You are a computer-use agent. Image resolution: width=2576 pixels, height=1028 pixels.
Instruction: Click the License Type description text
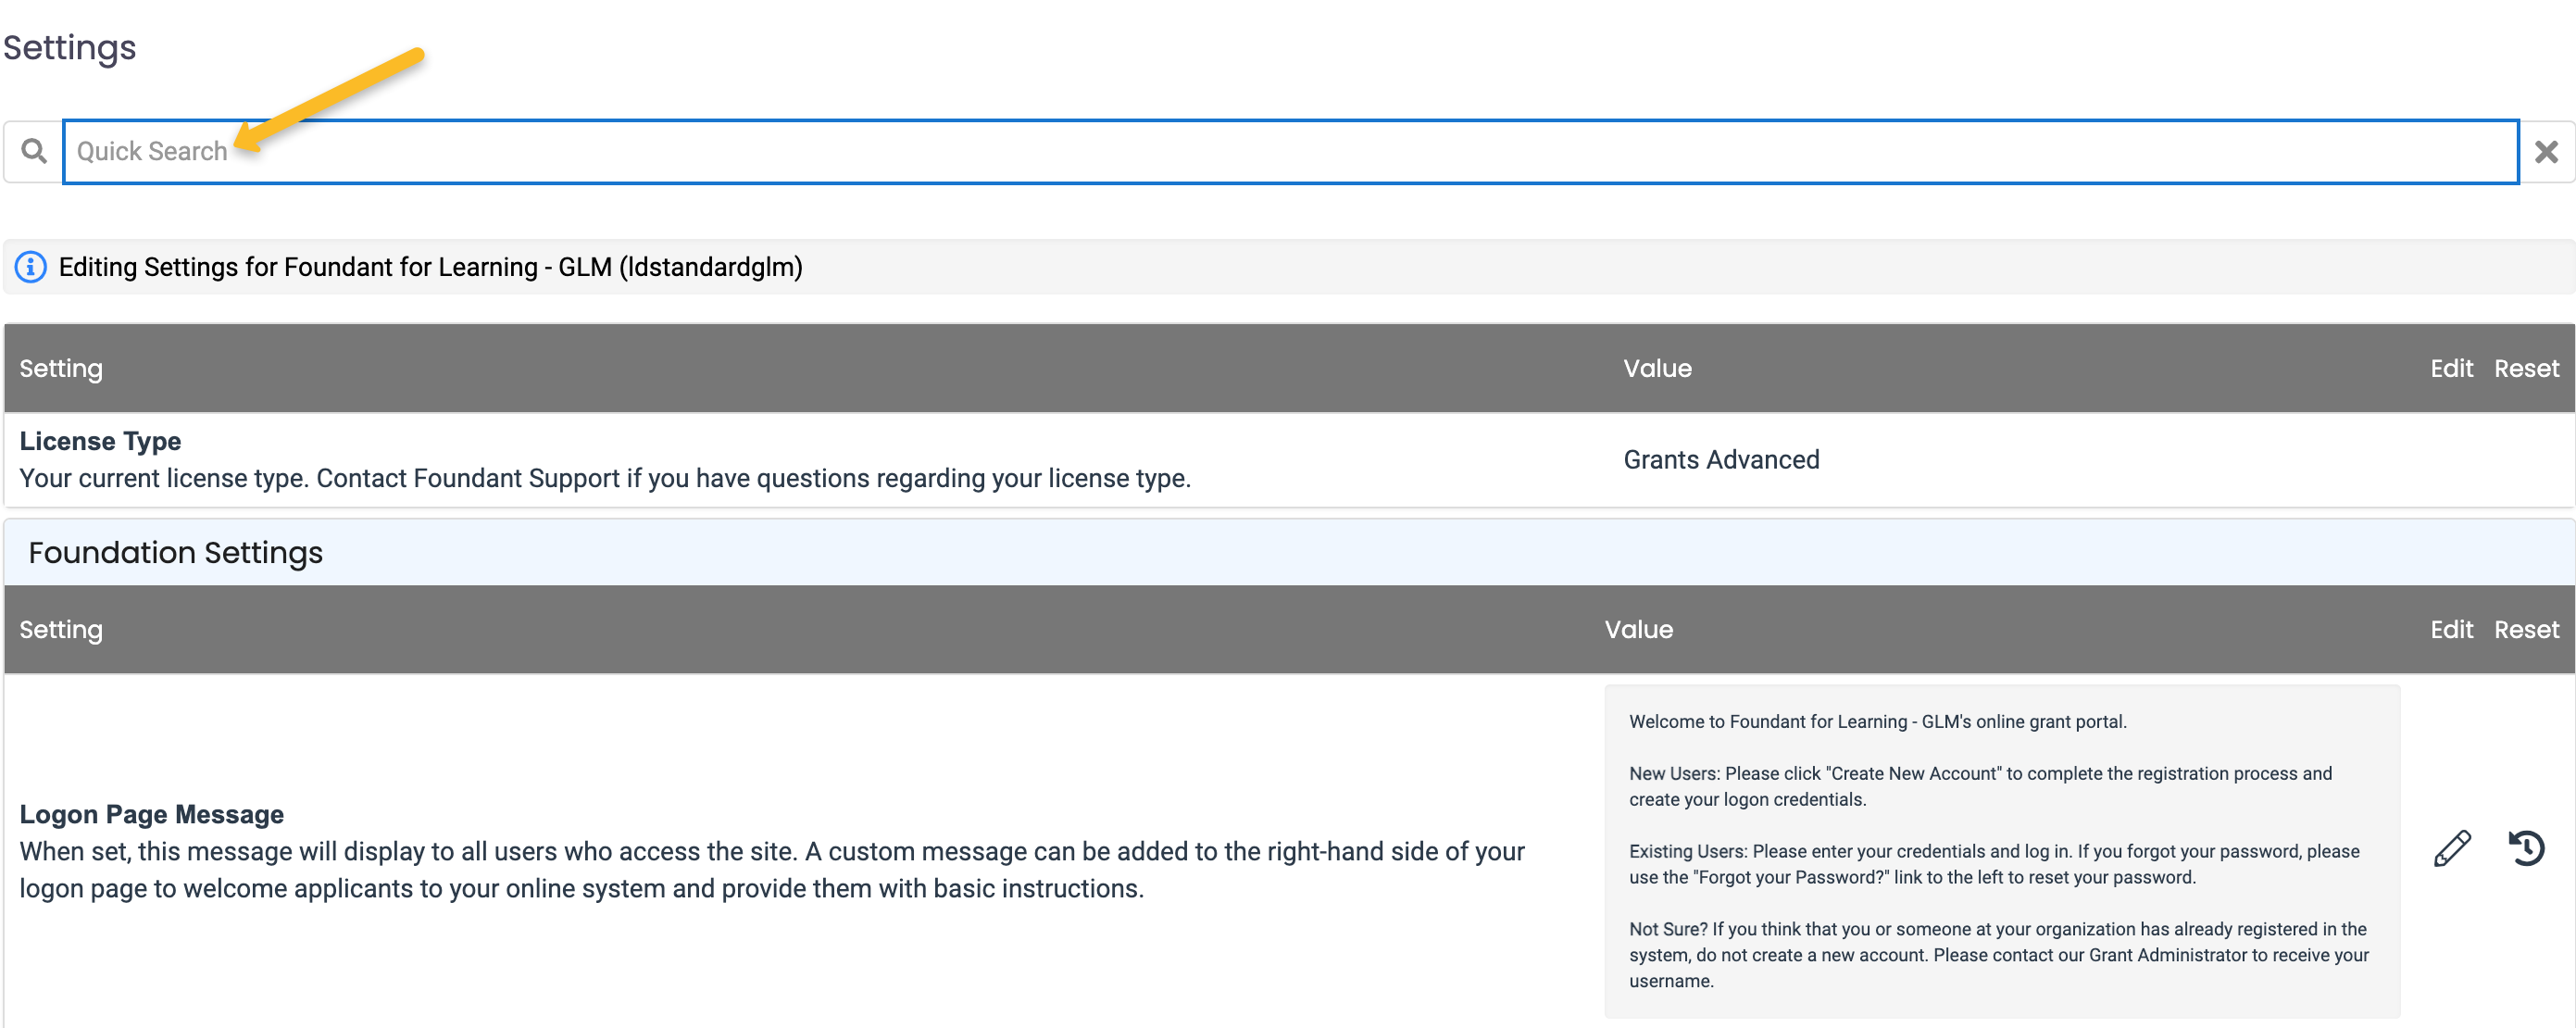[605, 478]
